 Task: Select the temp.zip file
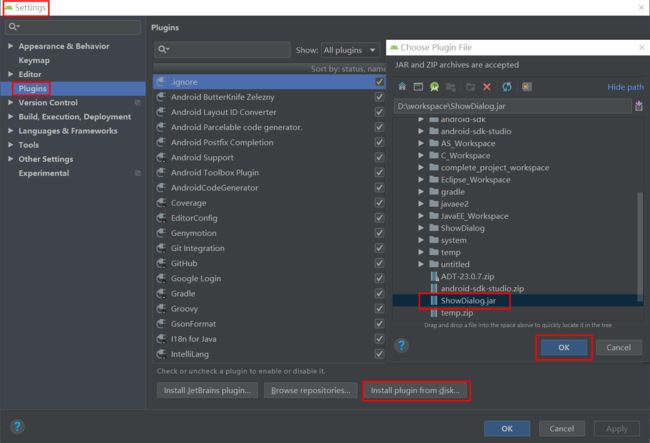tap(456, 313)
